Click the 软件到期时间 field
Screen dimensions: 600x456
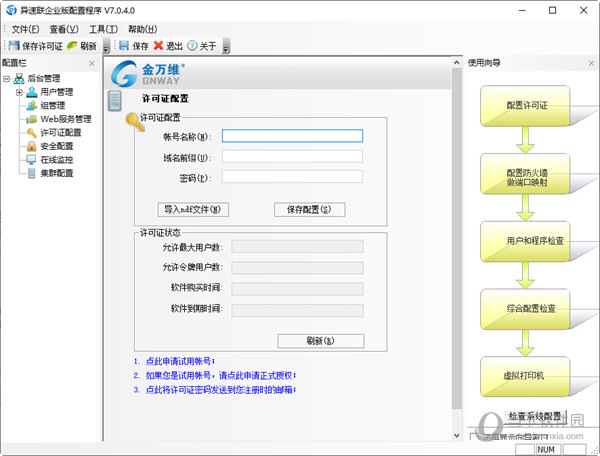click(297, 310)
